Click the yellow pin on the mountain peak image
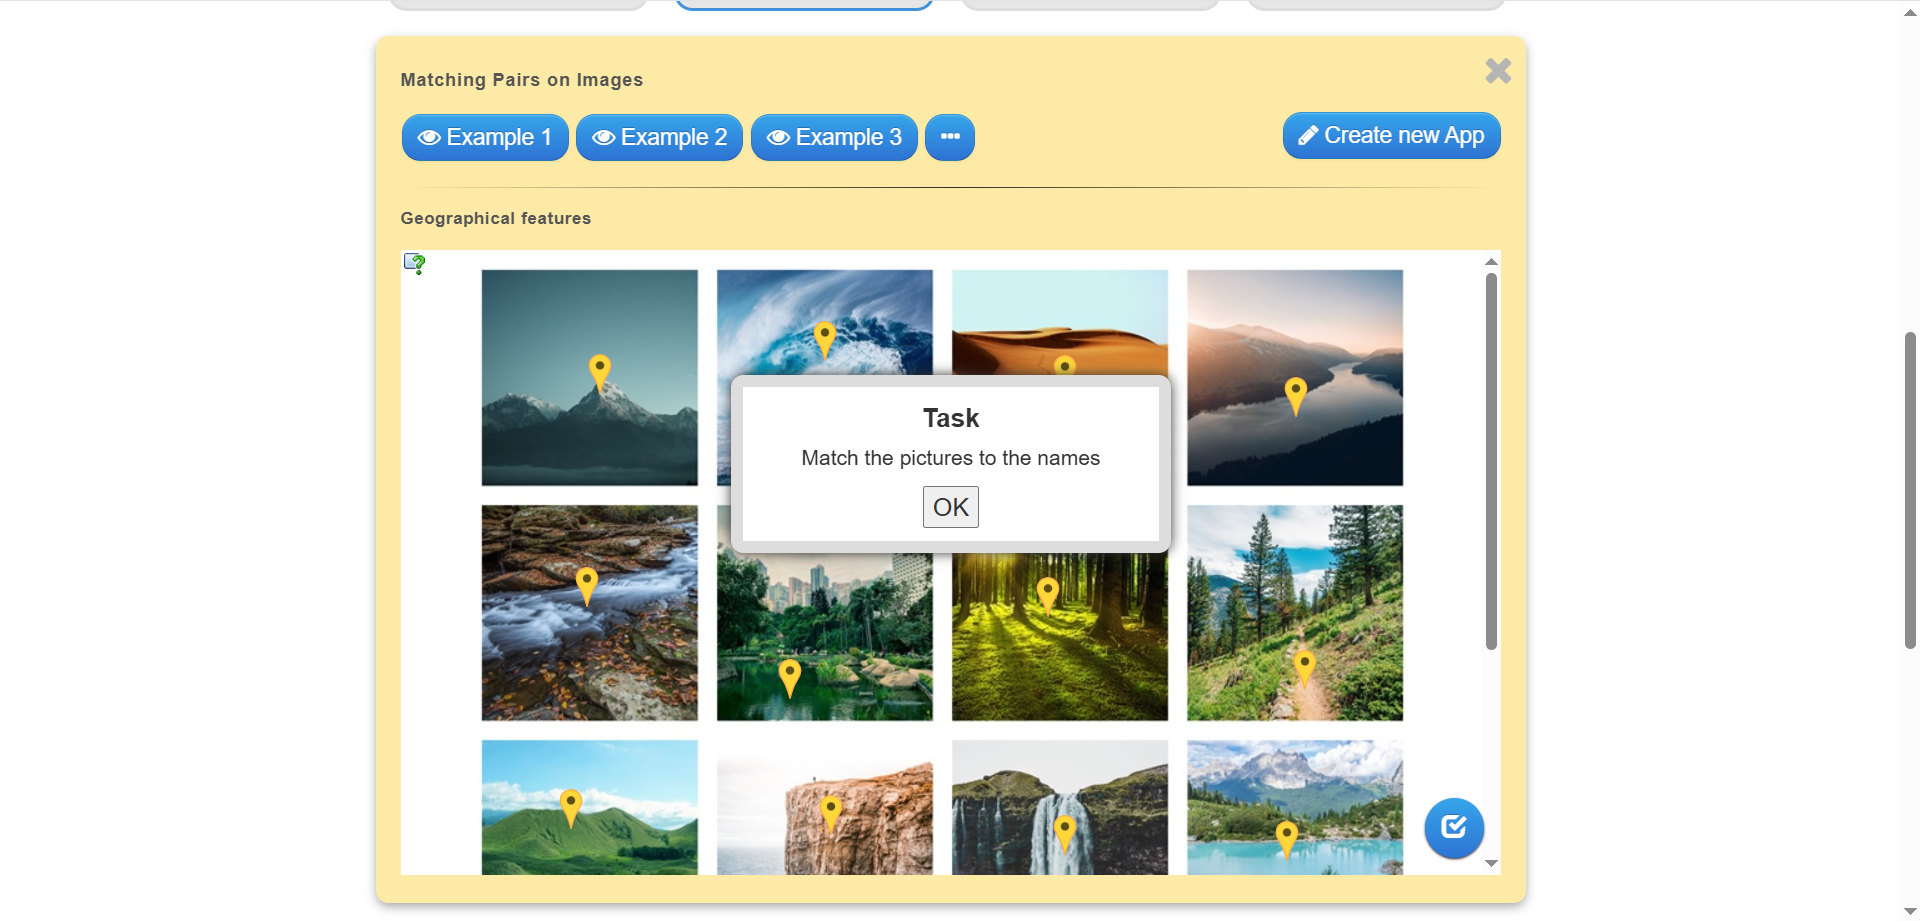 click(599, 371)
